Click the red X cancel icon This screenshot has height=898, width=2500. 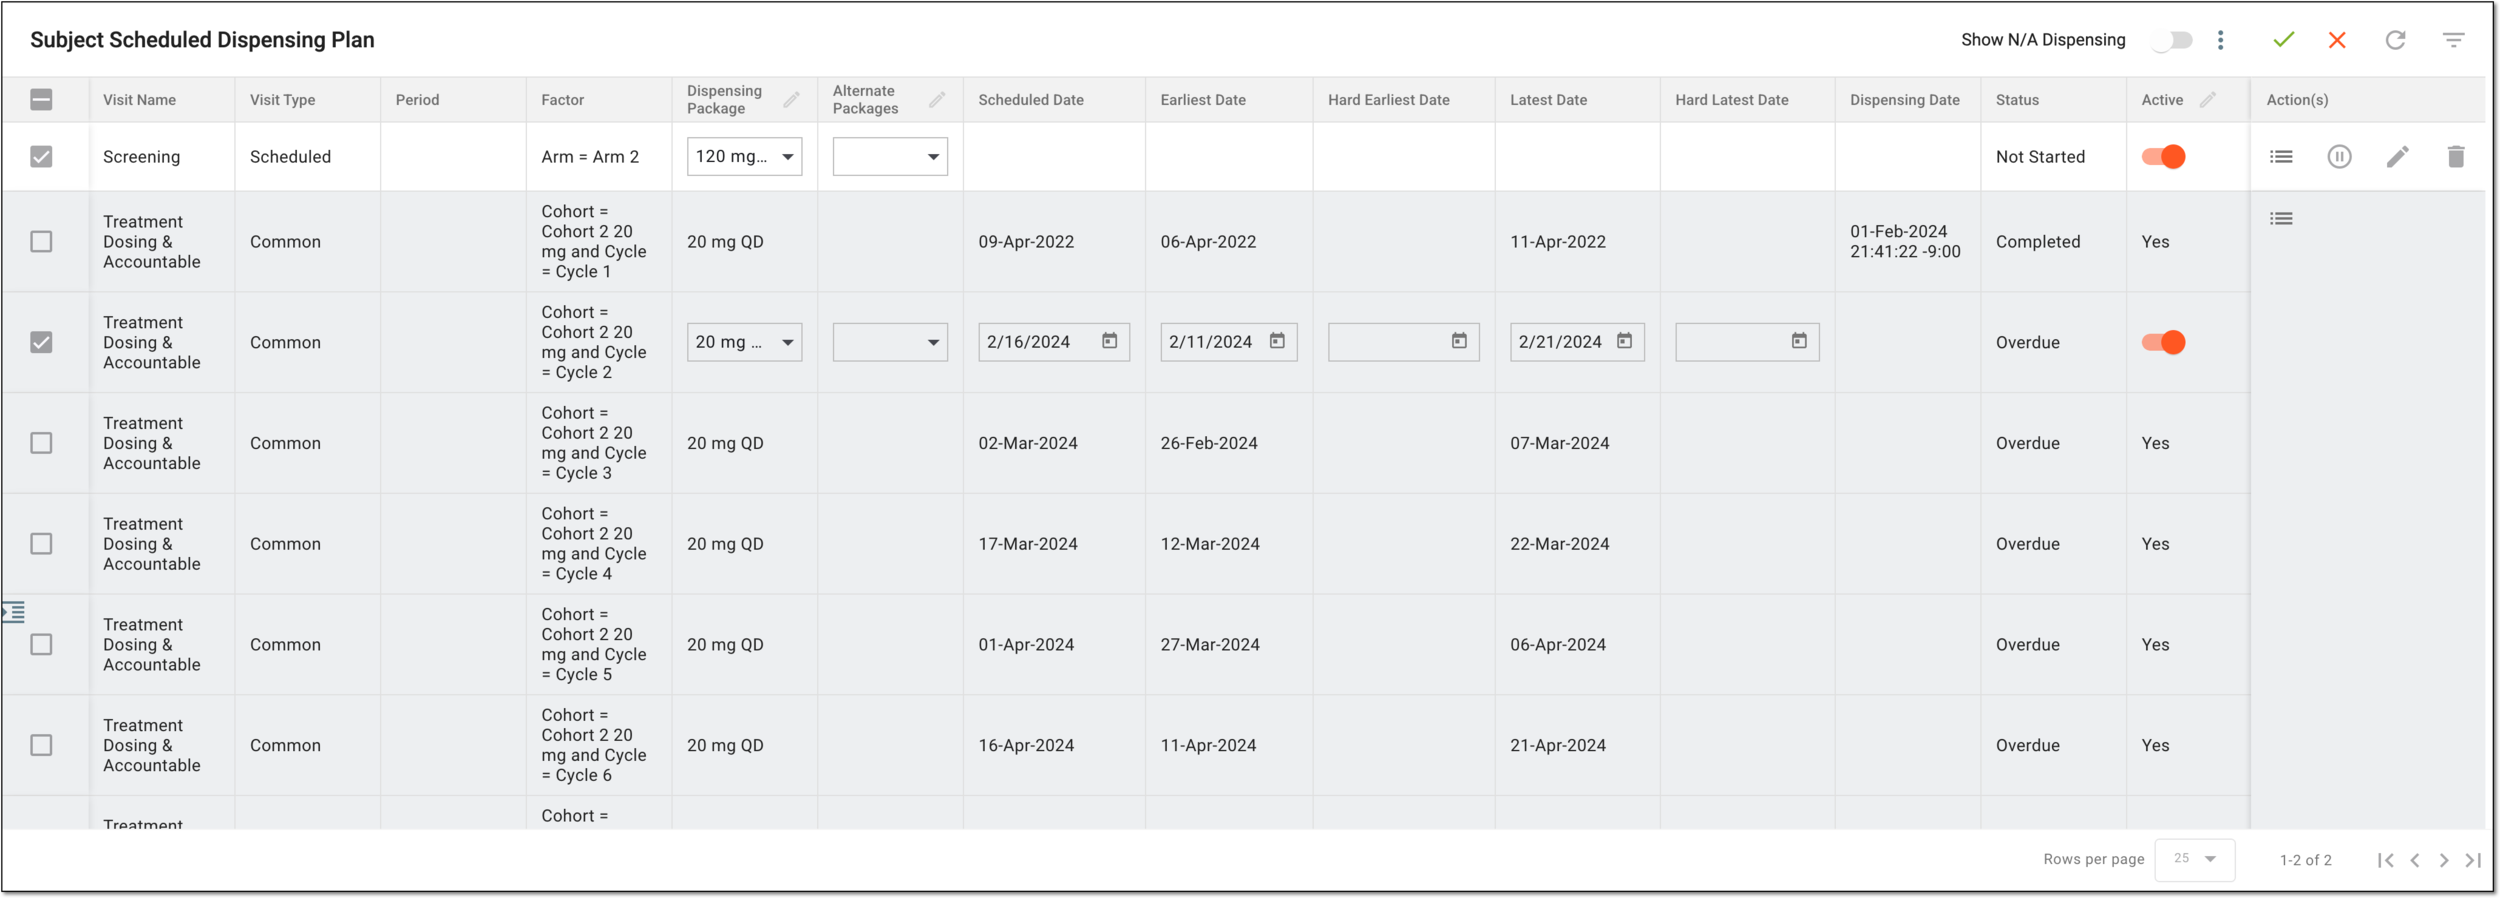point(2337,40)
